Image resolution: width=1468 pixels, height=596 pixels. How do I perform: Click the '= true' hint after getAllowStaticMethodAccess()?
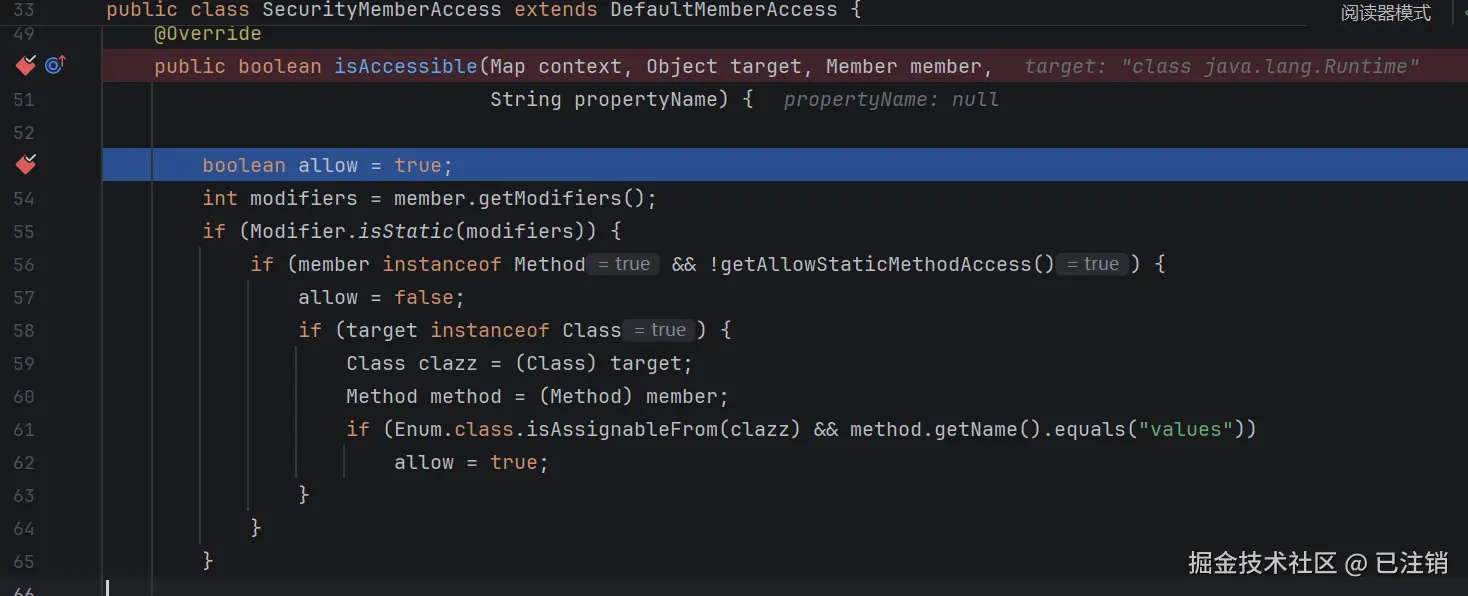pos(1092,264)
